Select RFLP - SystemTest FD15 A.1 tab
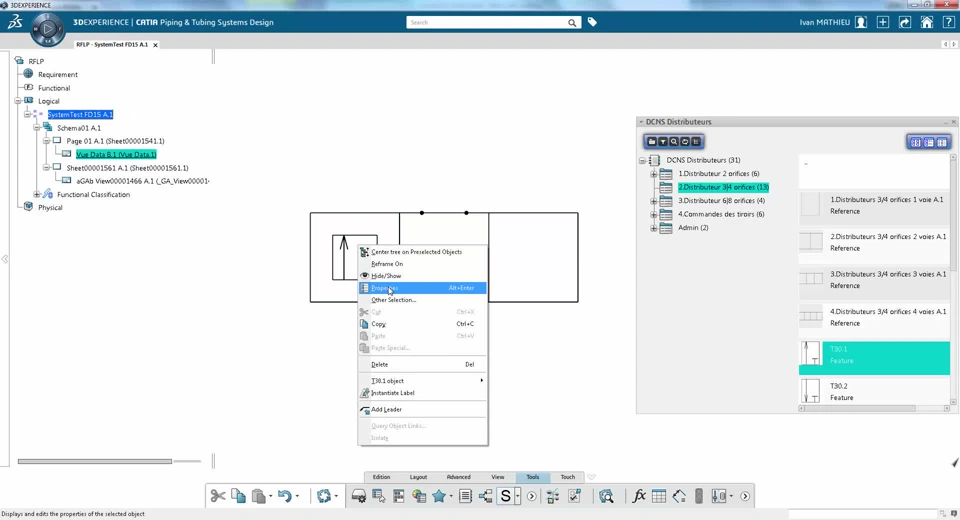The image size is (960, 520). click(112, 45)
